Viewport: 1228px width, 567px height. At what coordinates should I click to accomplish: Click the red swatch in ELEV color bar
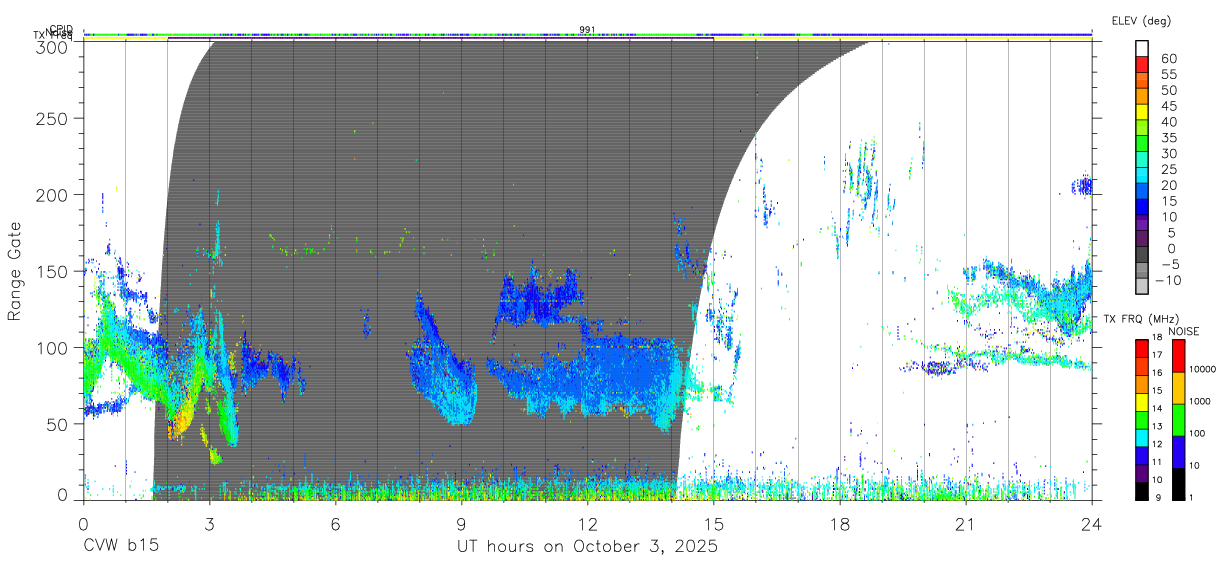(x=1142, y=65)
